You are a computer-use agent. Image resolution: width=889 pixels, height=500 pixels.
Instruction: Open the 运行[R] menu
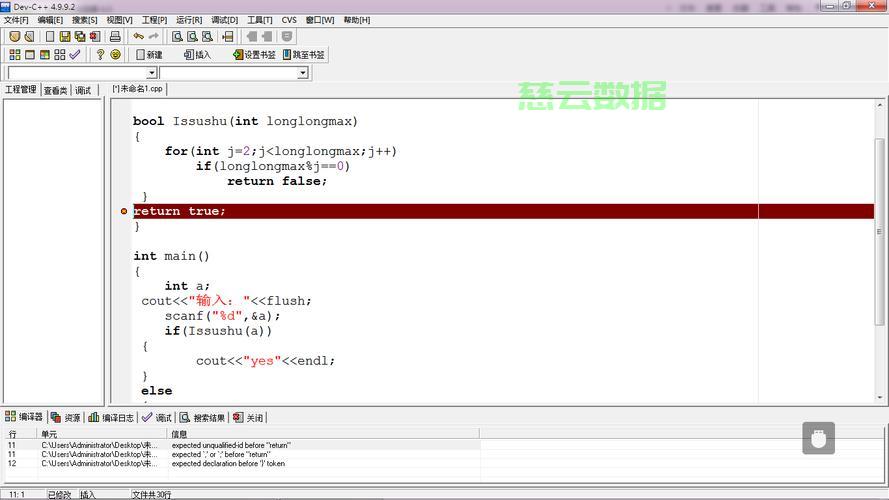pyautogui.click(x=189, y=20)
